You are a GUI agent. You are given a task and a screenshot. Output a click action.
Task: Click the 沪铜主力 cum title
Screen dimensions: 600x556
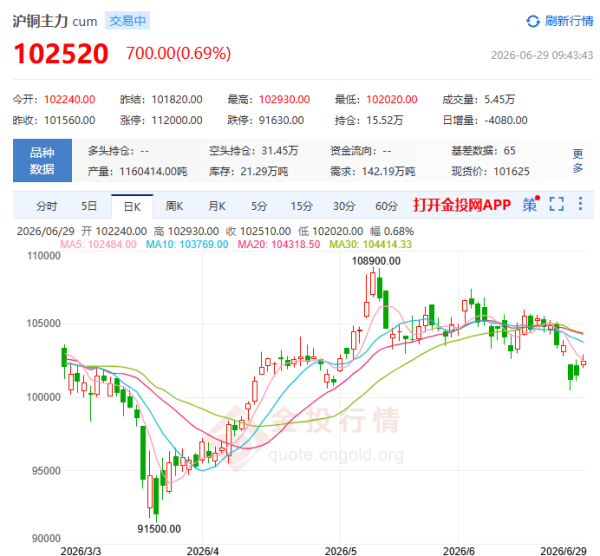click(x=55, y=21)
